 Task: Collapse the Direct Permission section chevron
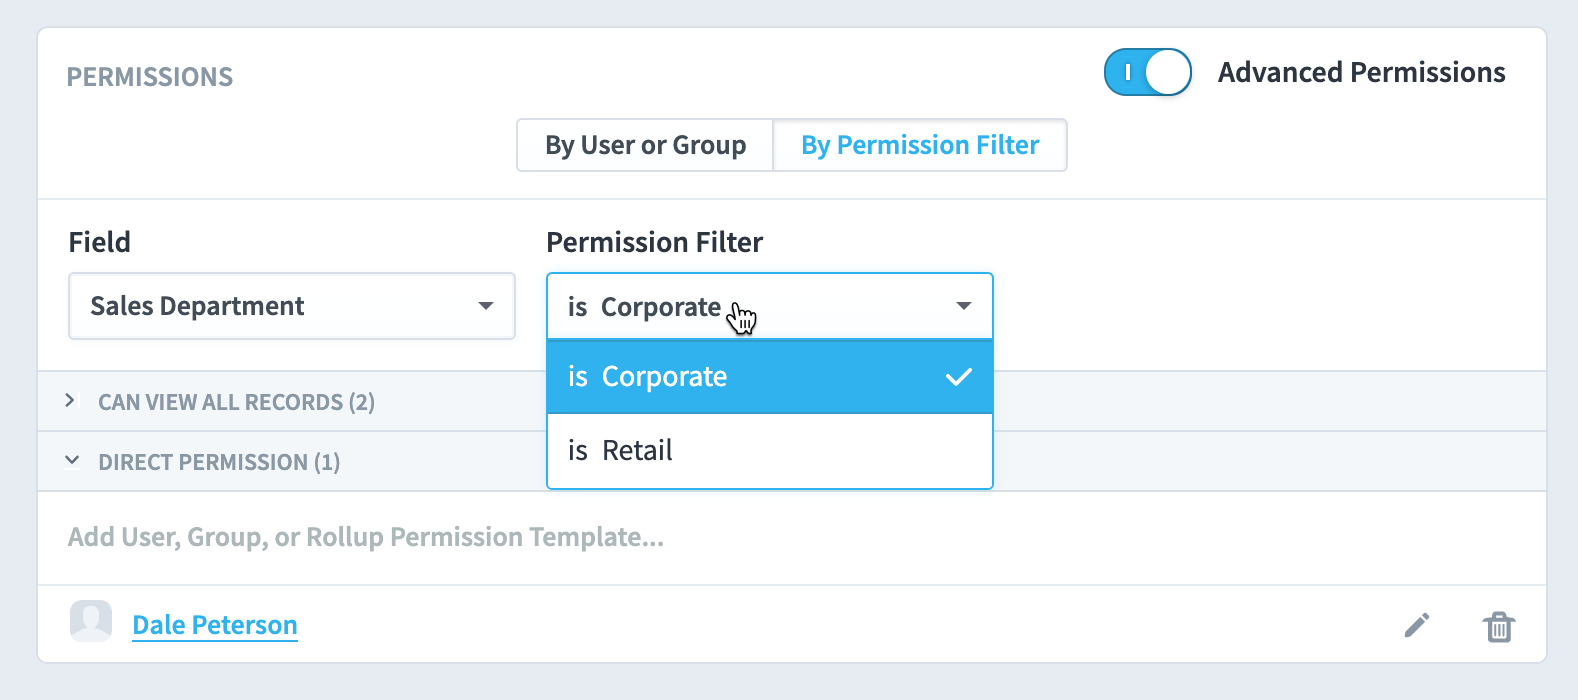[72, 460]
